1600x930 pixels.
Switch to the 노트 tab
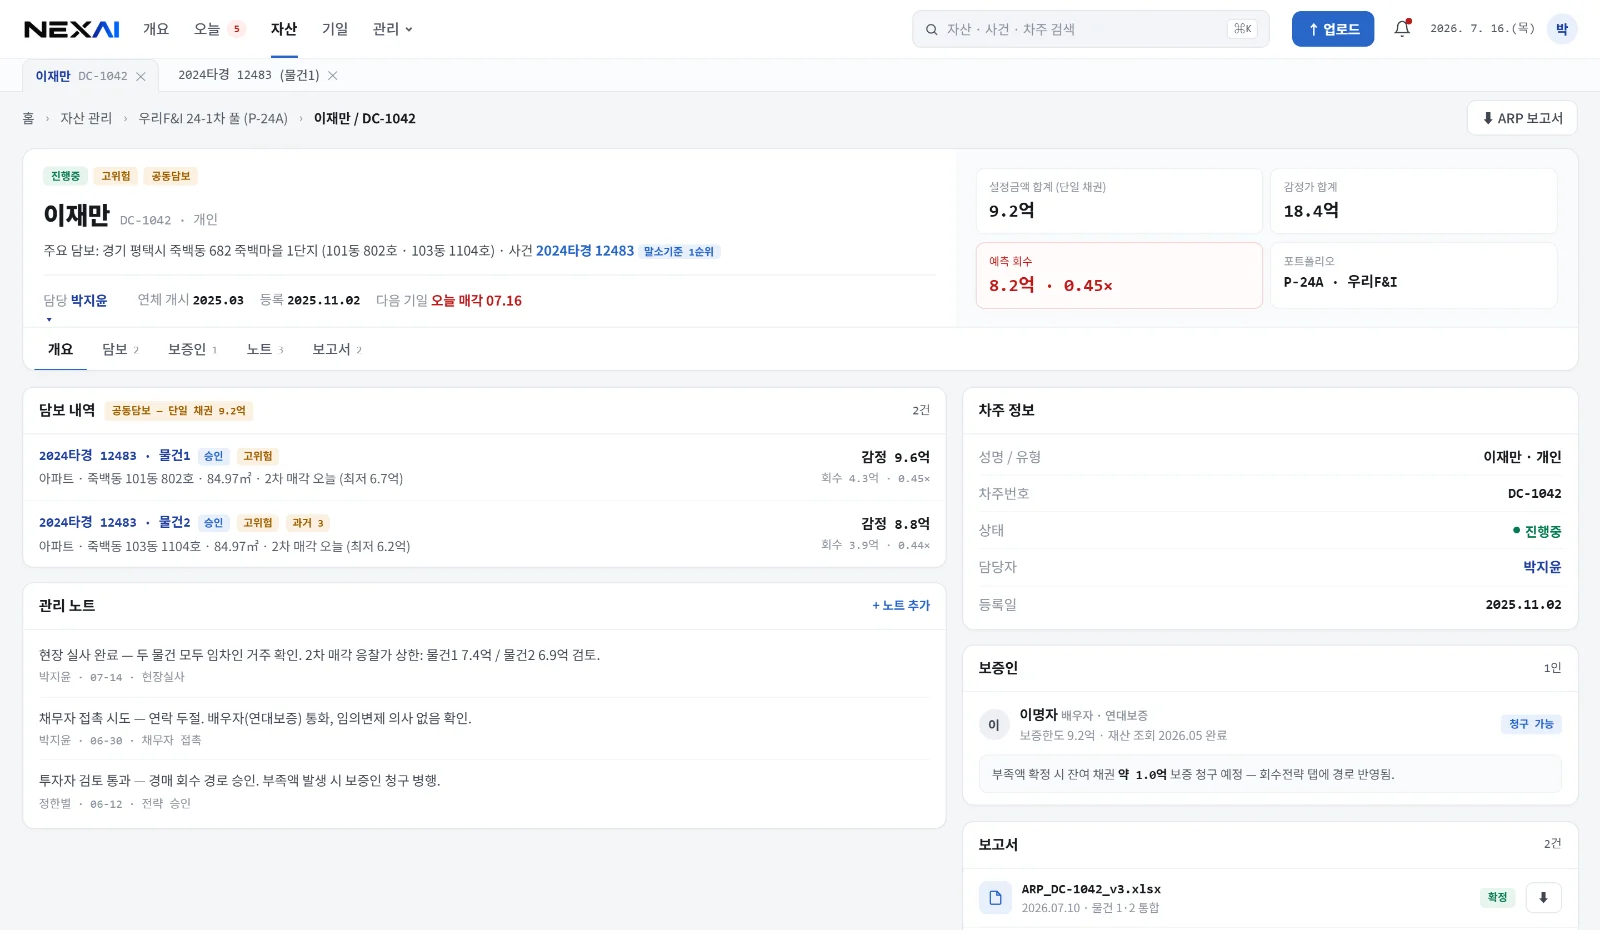265,349
